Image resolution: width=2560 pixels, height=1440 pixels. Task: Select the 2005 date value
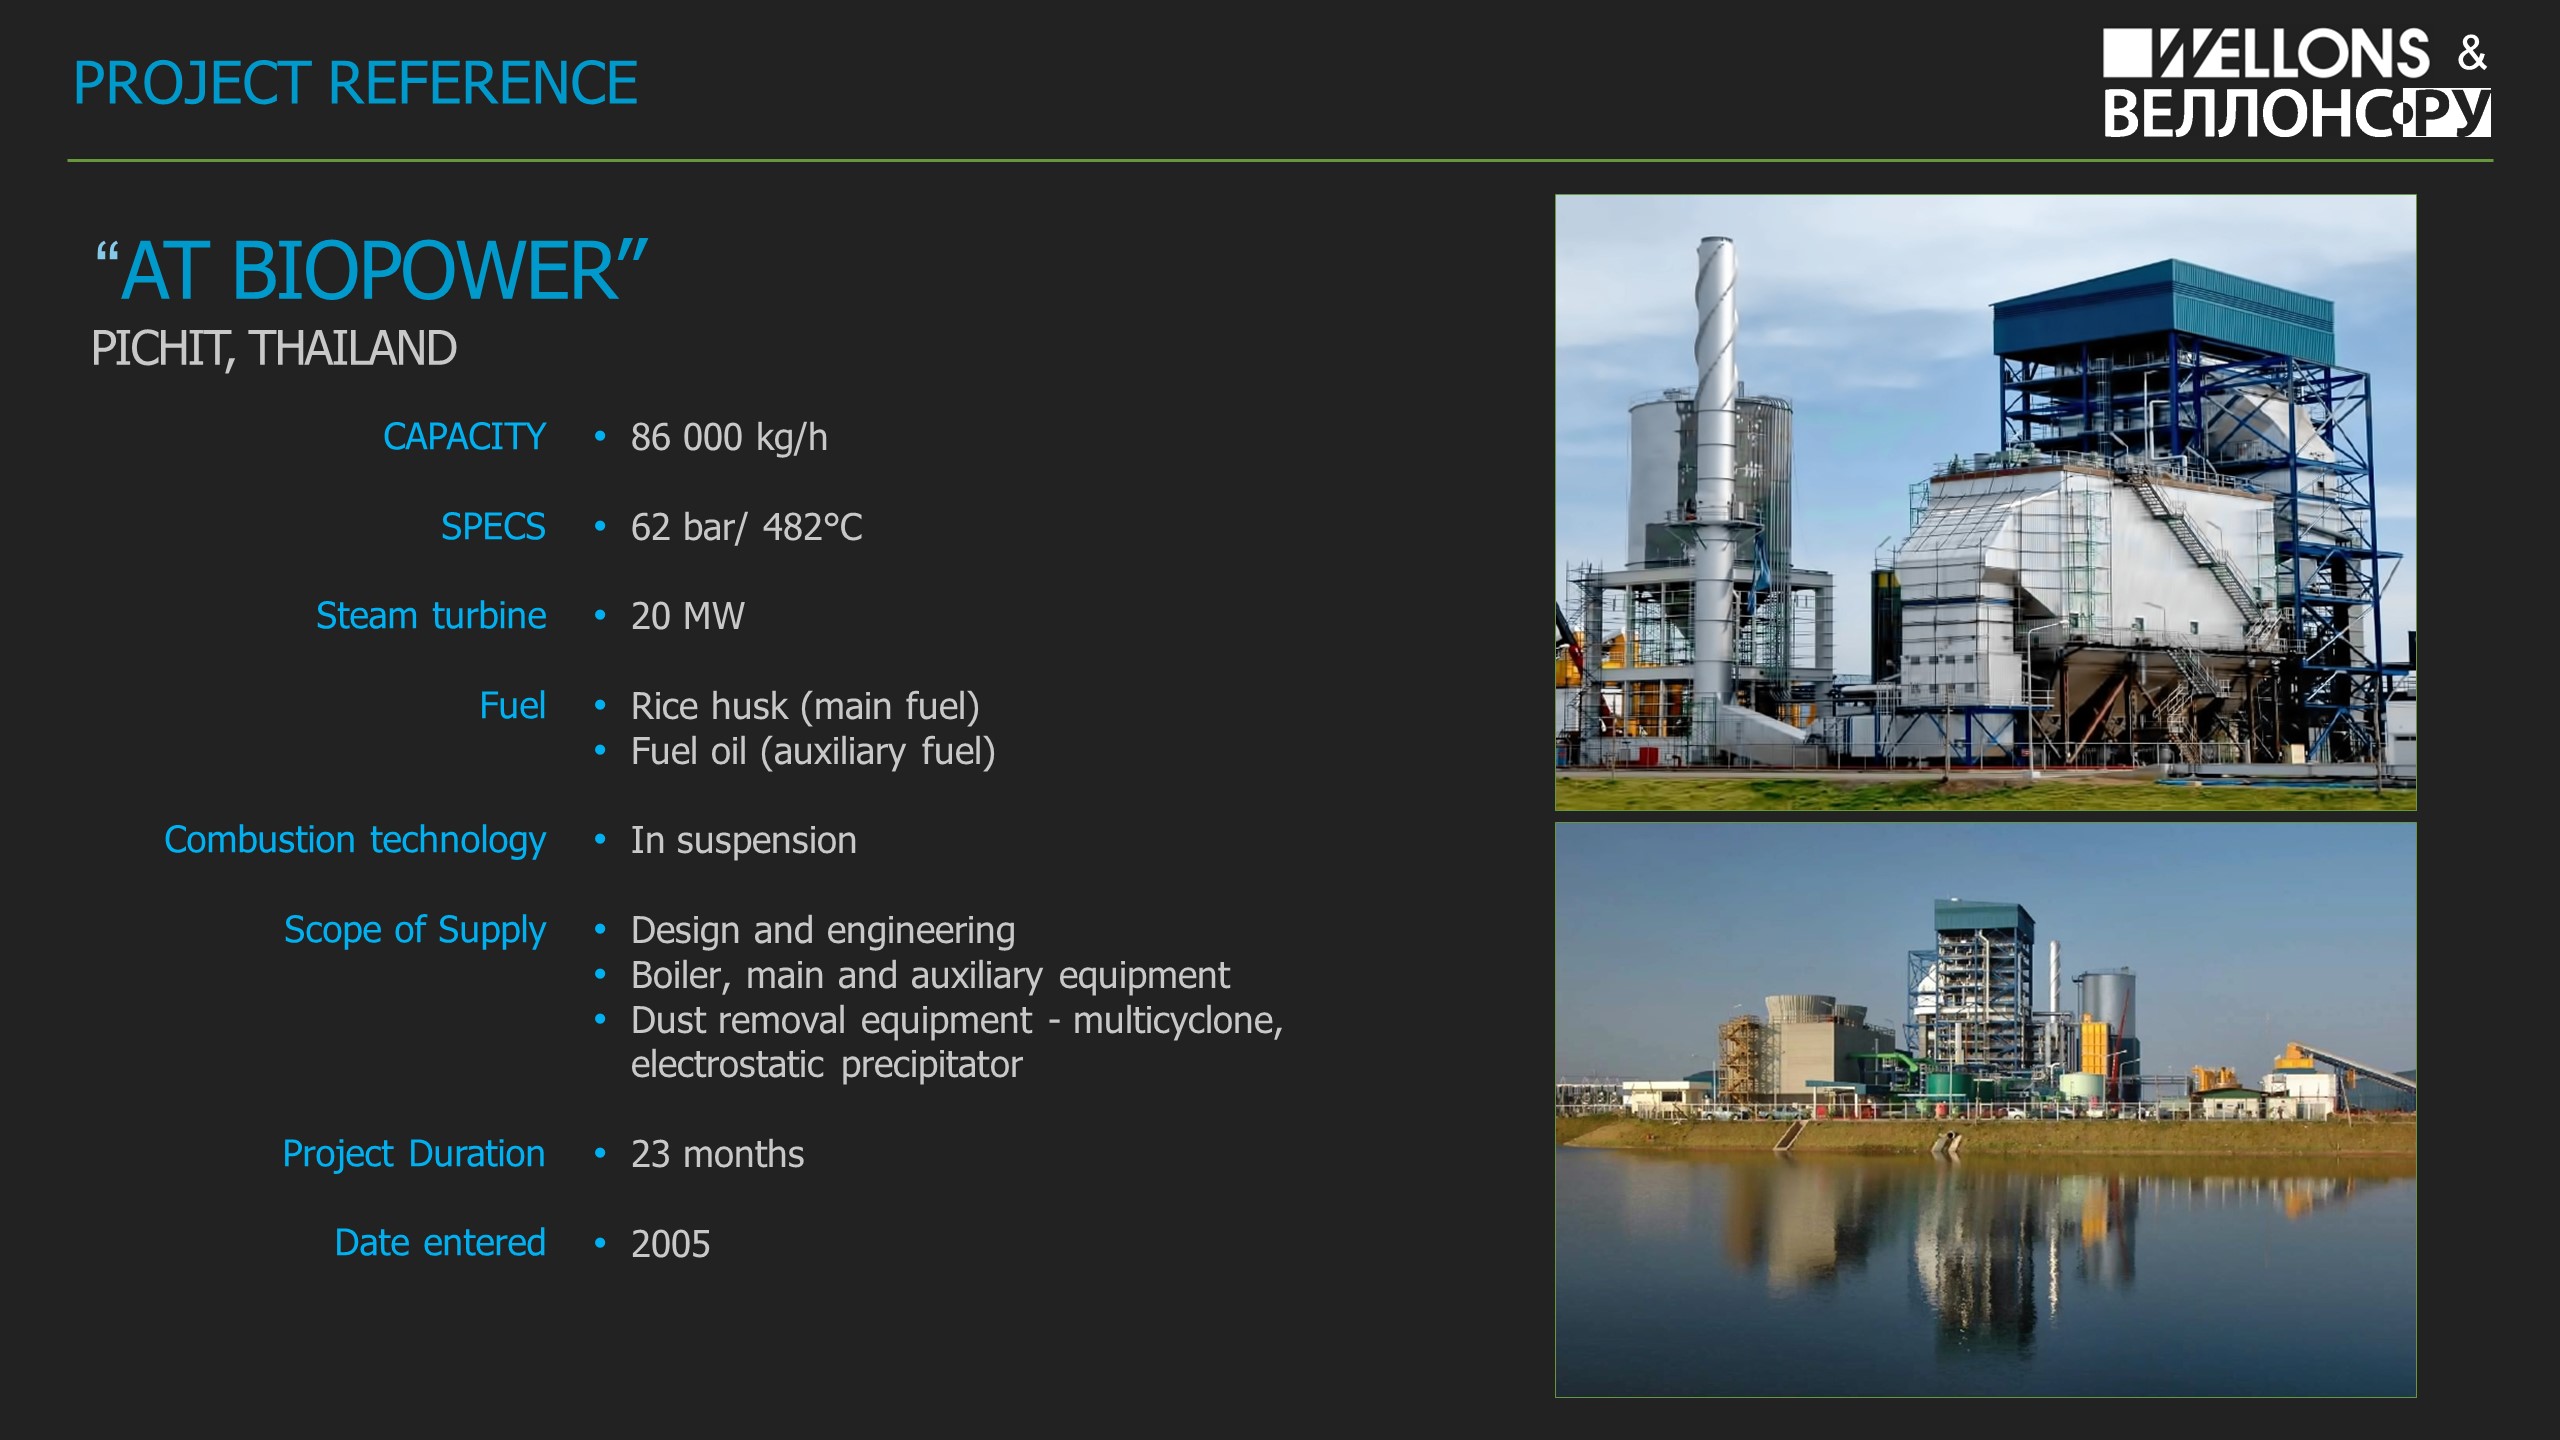[670, 1244]
